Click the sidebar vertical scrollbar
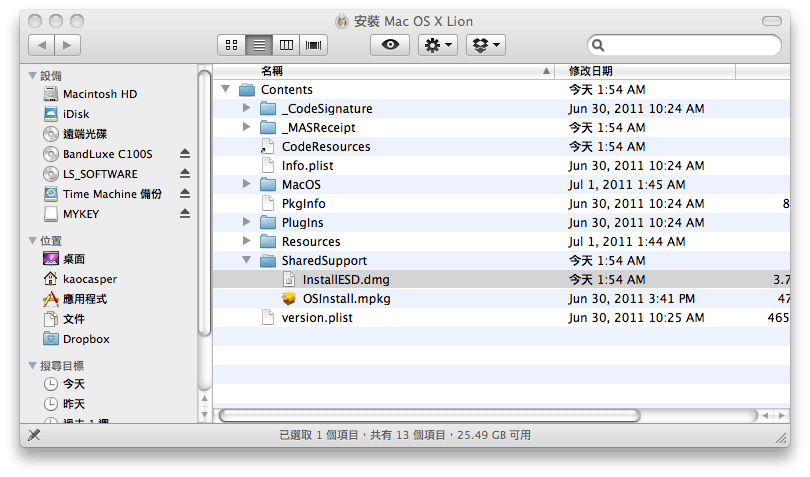 click(205, 203)
